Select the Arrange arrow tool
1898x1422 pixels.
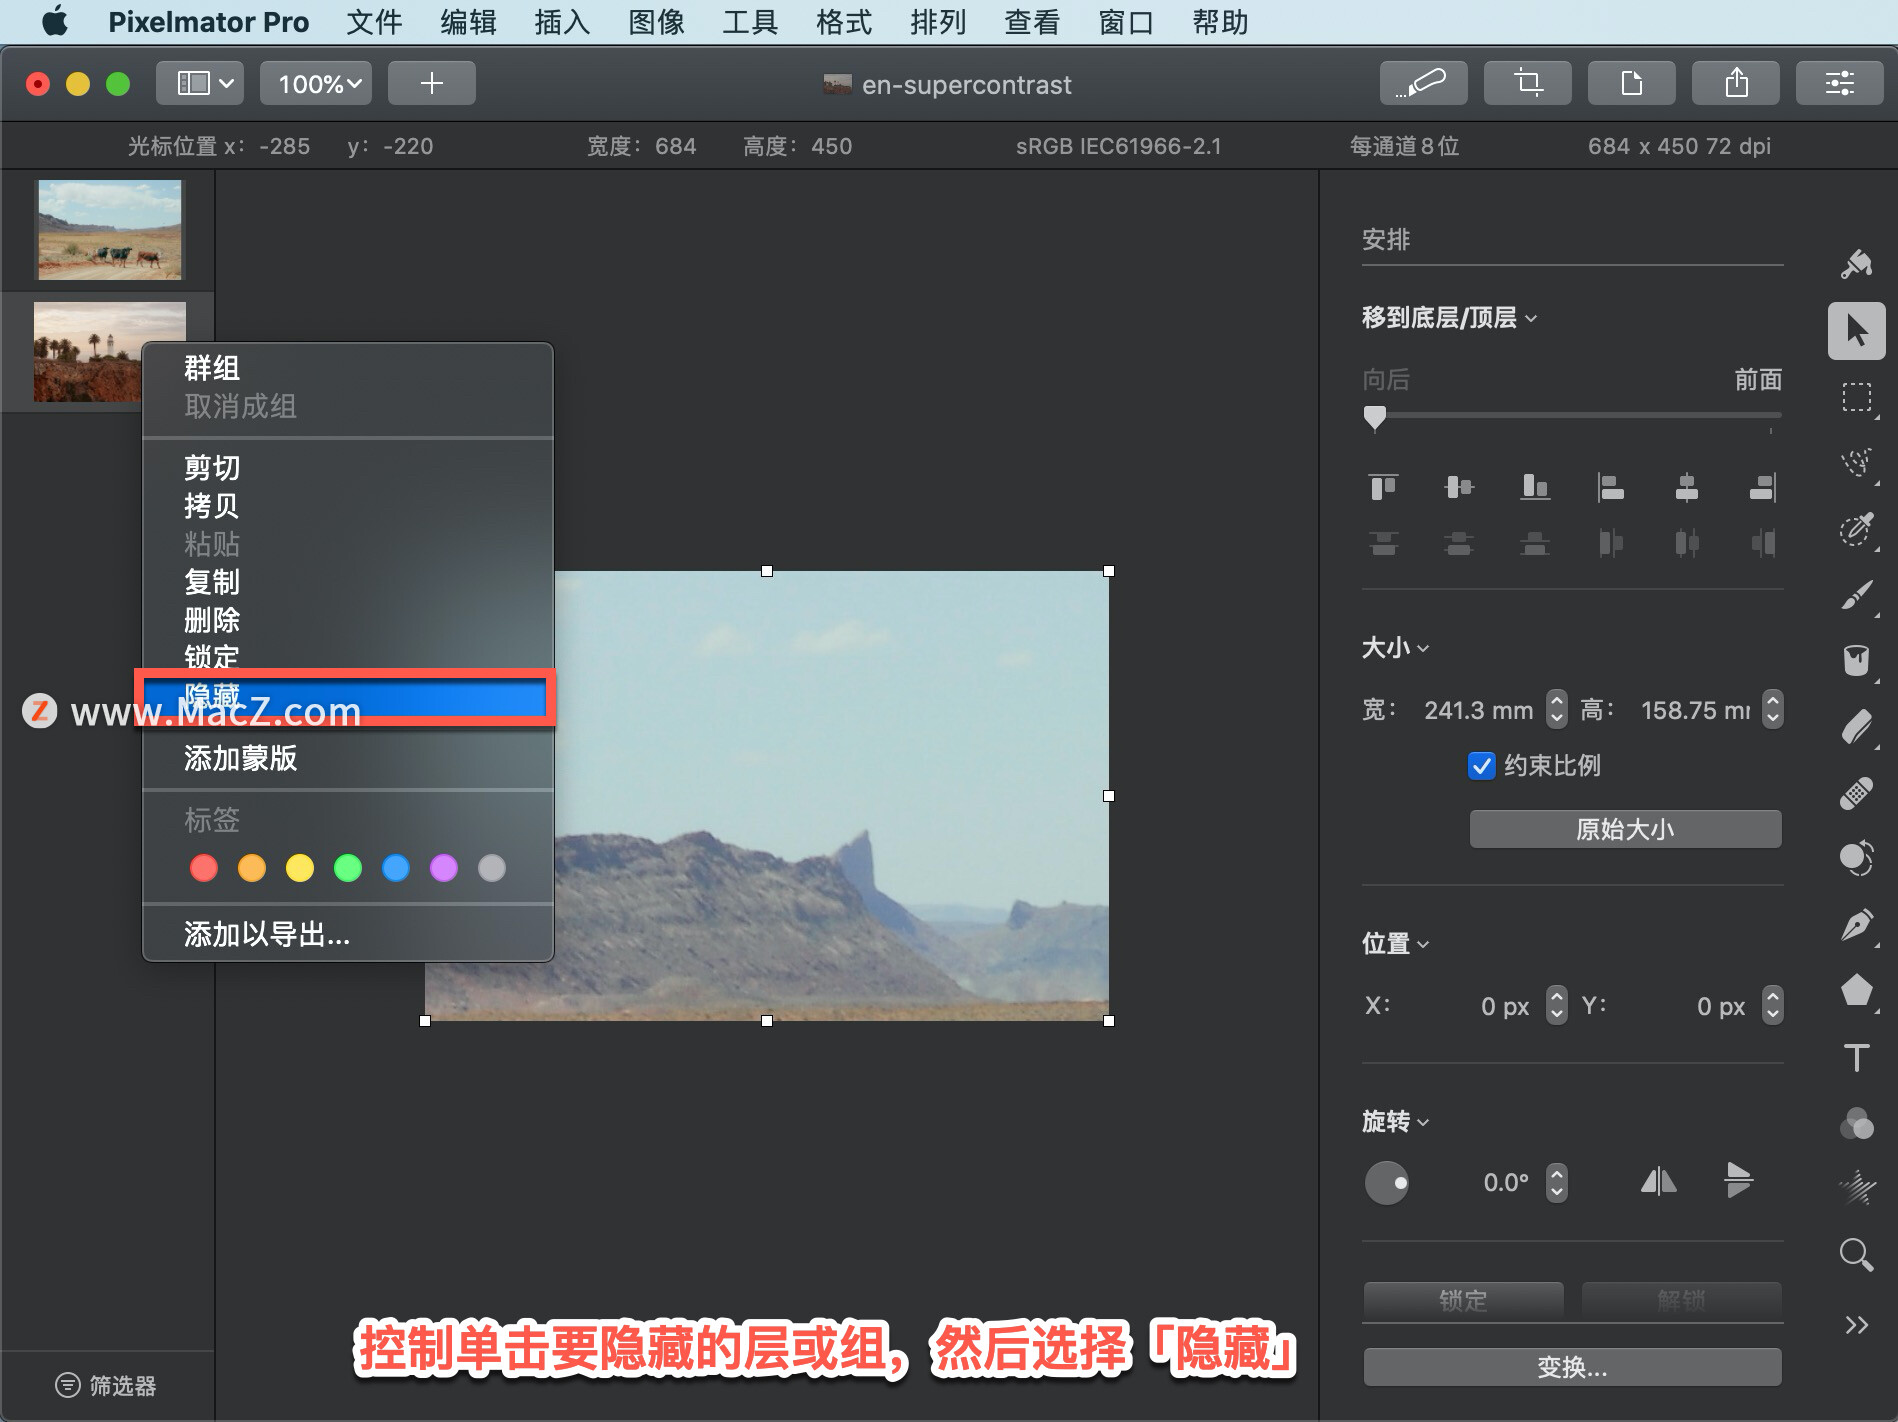[1856, 331]
